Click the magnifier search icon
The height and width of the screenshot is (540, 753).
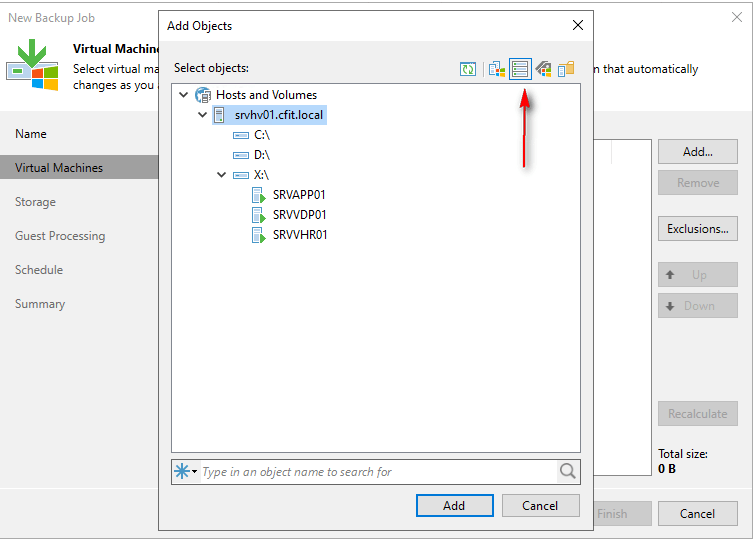568,472
